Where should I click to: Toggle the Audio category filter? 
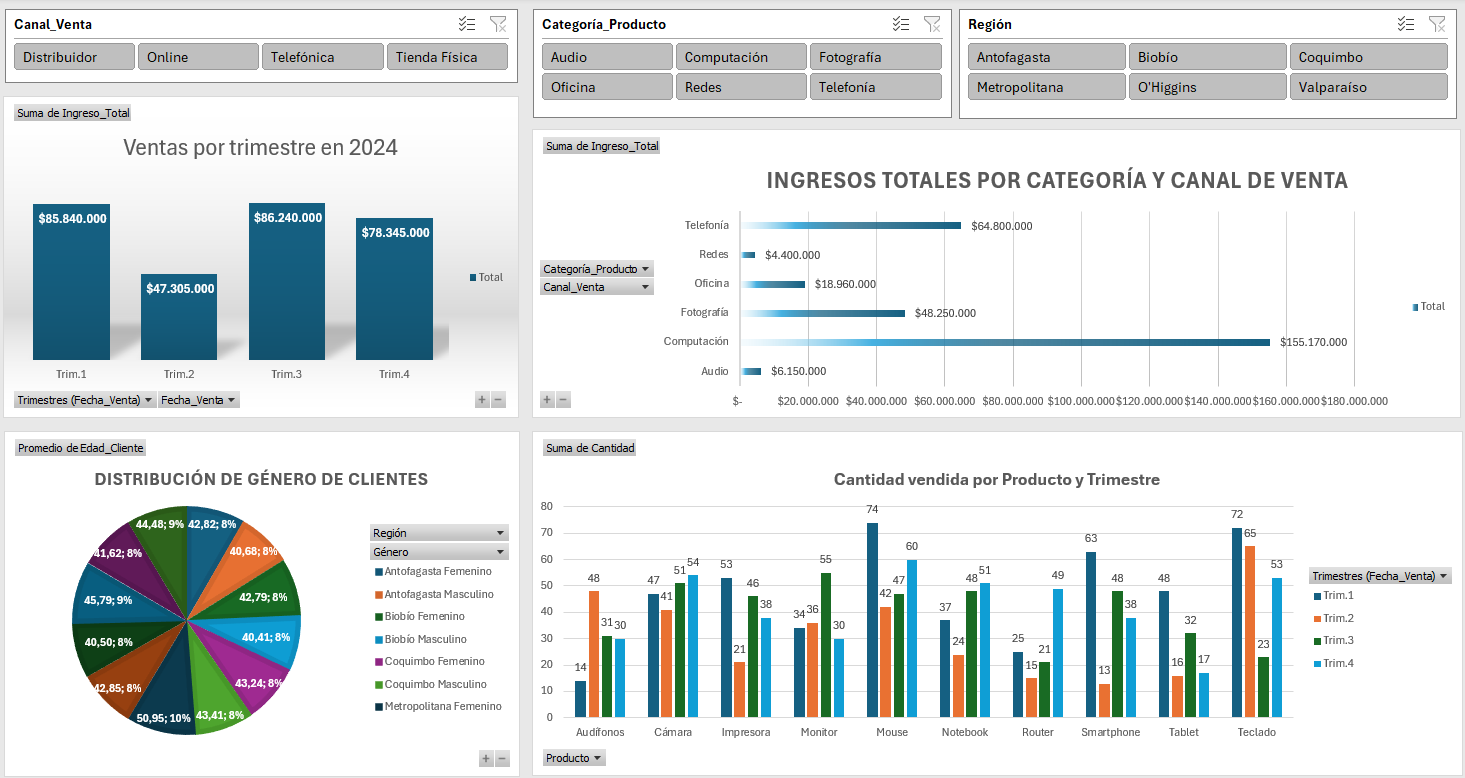(x=606, y=56)
